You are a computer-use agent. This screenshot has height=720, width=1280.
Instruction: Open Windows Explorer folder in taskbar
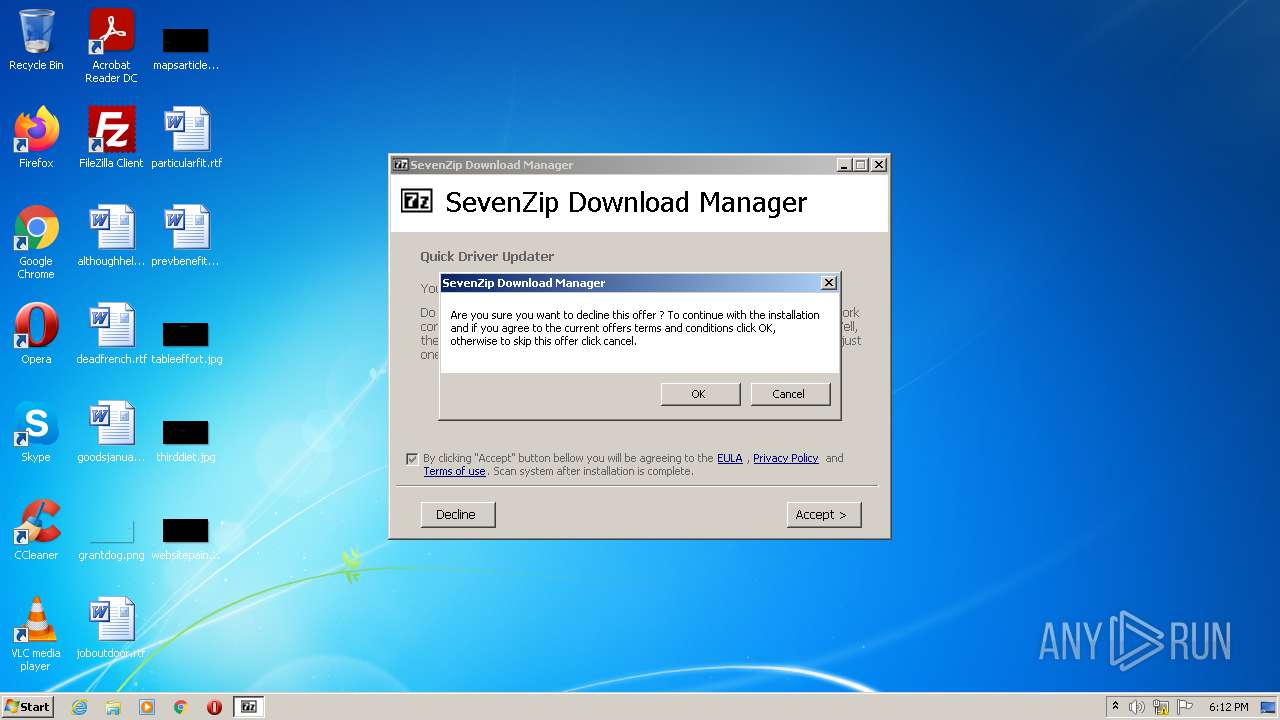click(113, 707)
